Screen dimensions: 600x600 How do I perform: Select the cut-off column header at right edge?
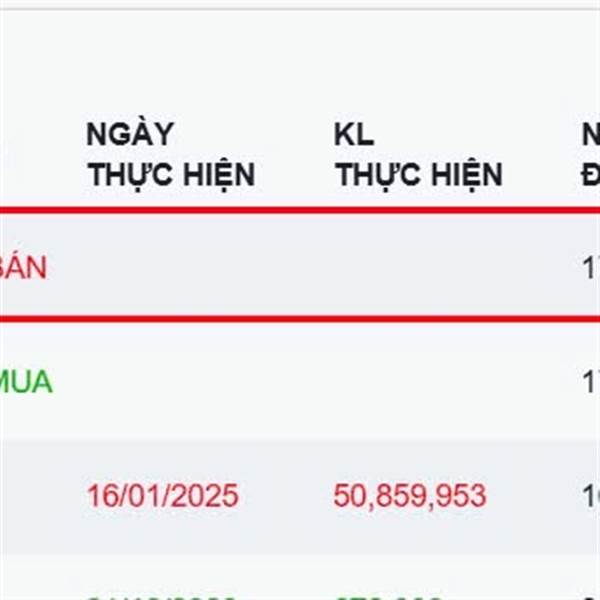pyautogui.click(x=591, y=154)
